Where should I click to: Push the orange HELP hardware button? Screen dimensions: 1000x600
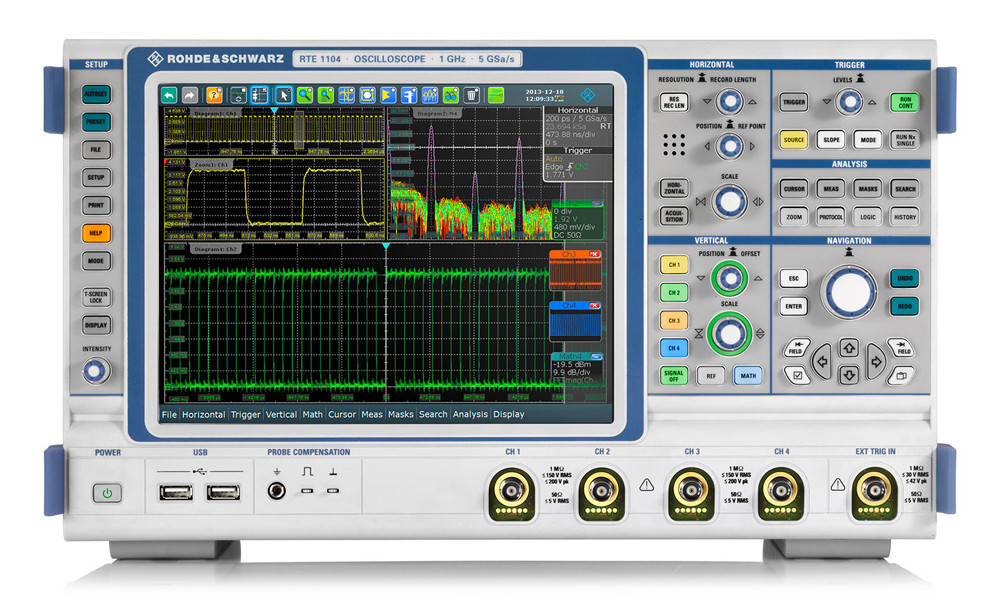tap(96, 233)
